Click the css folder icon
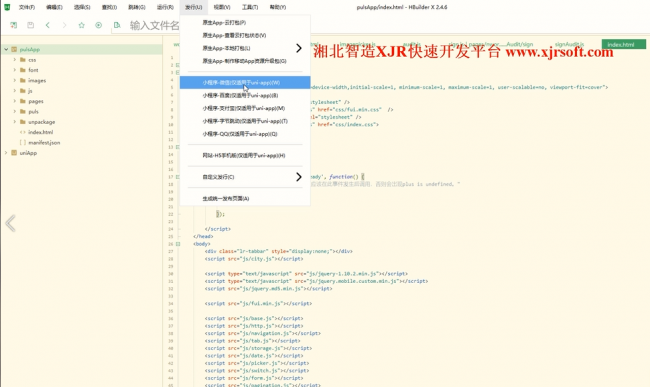 click(23, 60)
